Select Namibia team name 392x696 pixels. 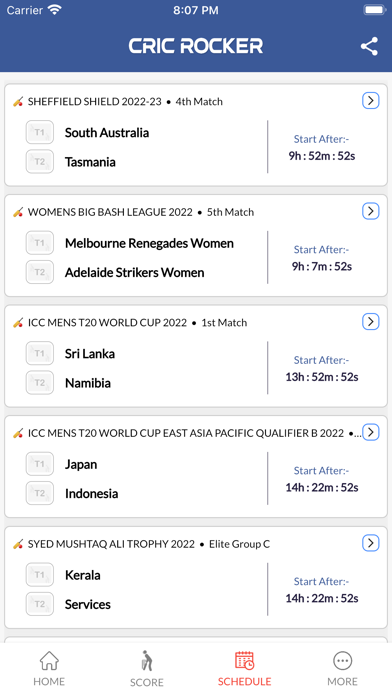pos(87,383)
